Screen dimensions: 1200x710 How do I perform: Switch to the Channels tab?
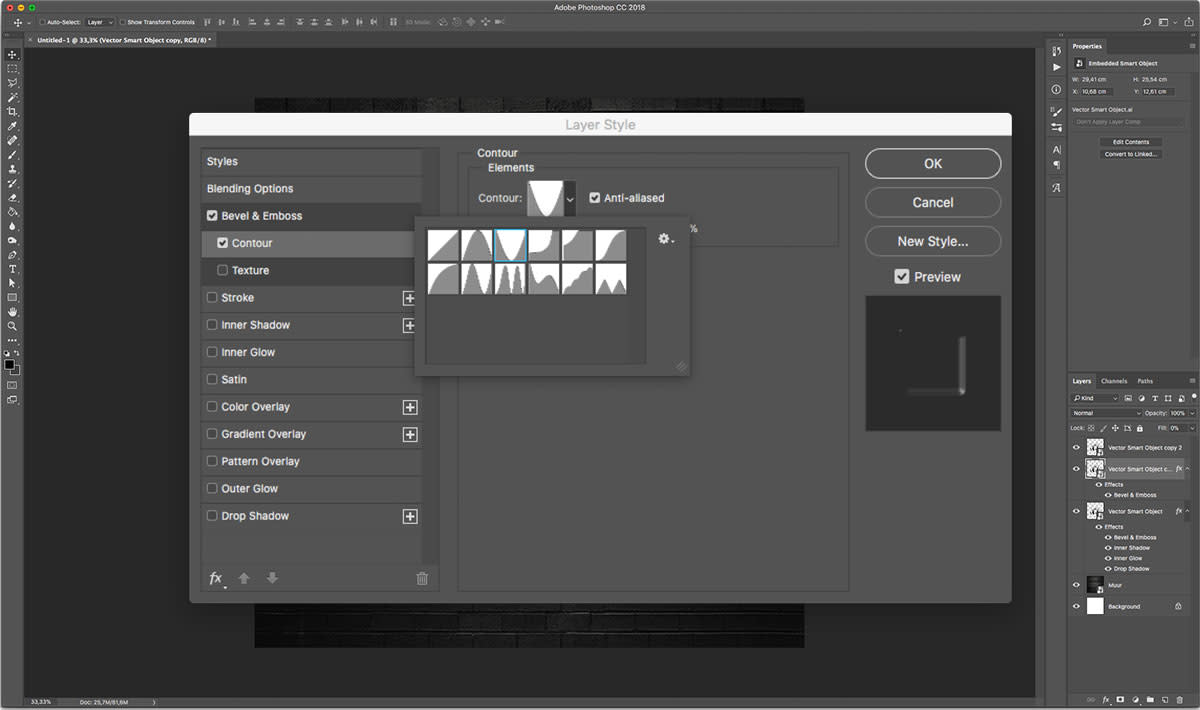pyautogui.click(x=1114, y=381)
